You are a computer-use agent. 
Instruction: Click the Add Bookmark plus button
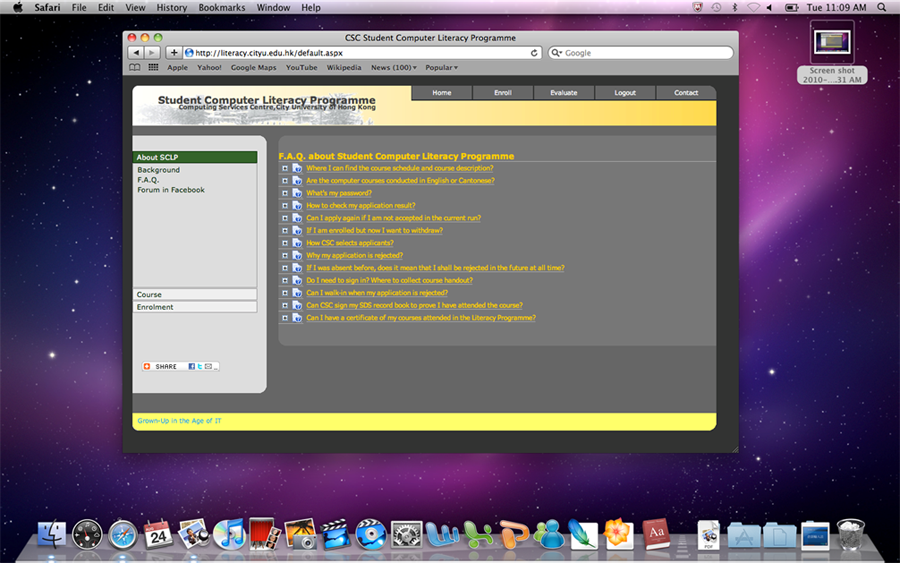point(173,53)
